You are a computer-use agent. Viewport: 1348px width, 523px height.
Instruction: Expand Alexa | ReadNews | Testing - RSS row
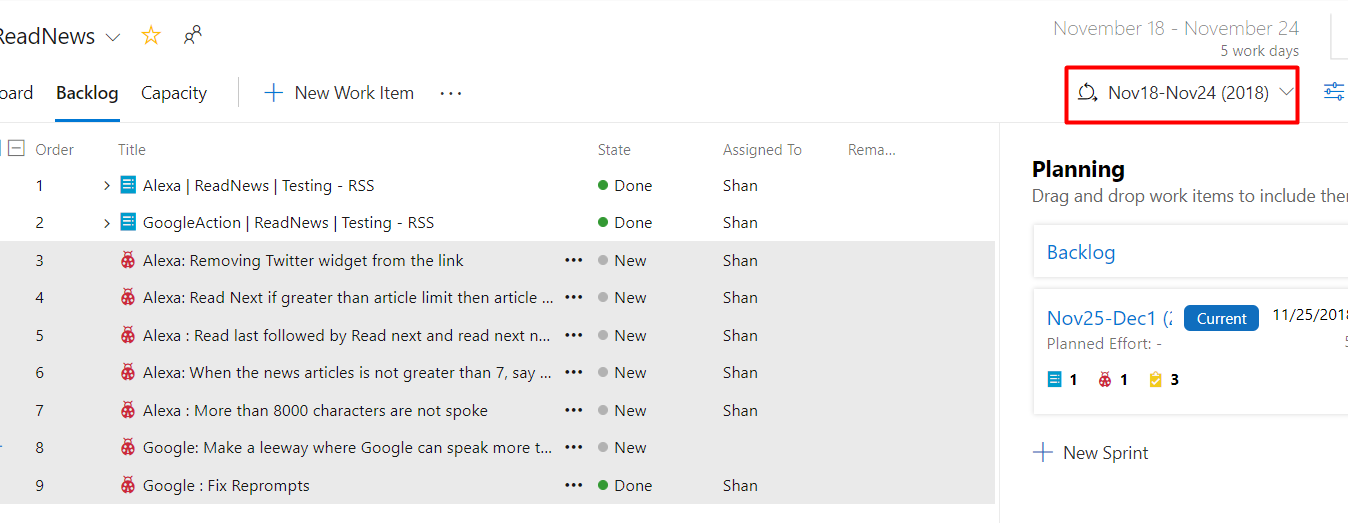pyautogui.click(x=107, y=185)
